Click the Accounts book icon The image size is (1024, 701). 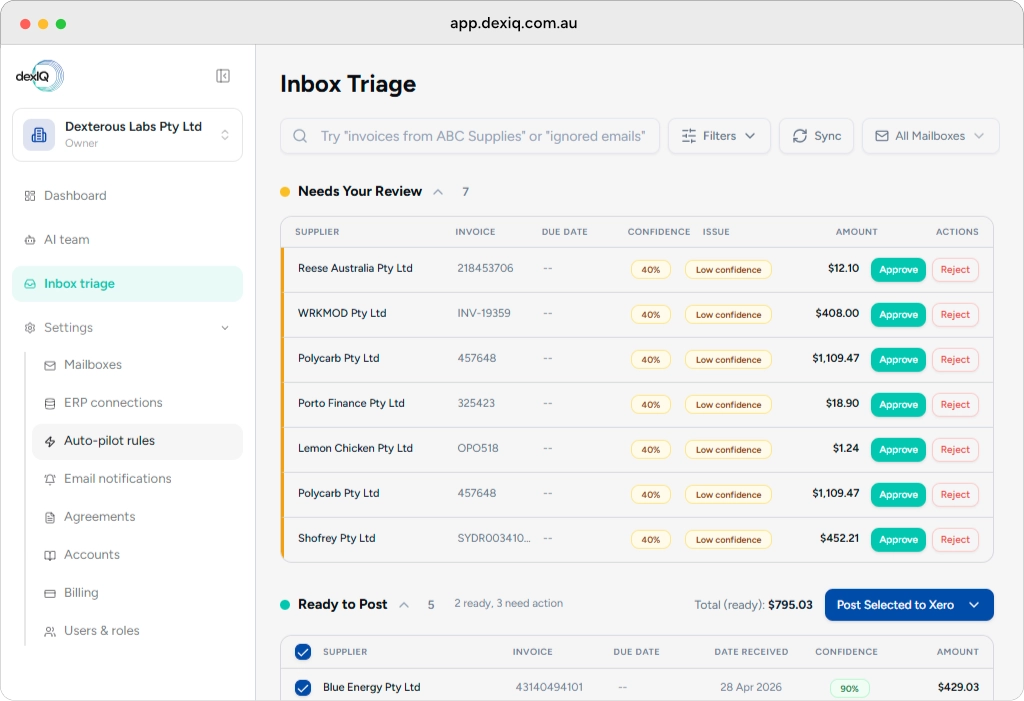coord(50,555)
